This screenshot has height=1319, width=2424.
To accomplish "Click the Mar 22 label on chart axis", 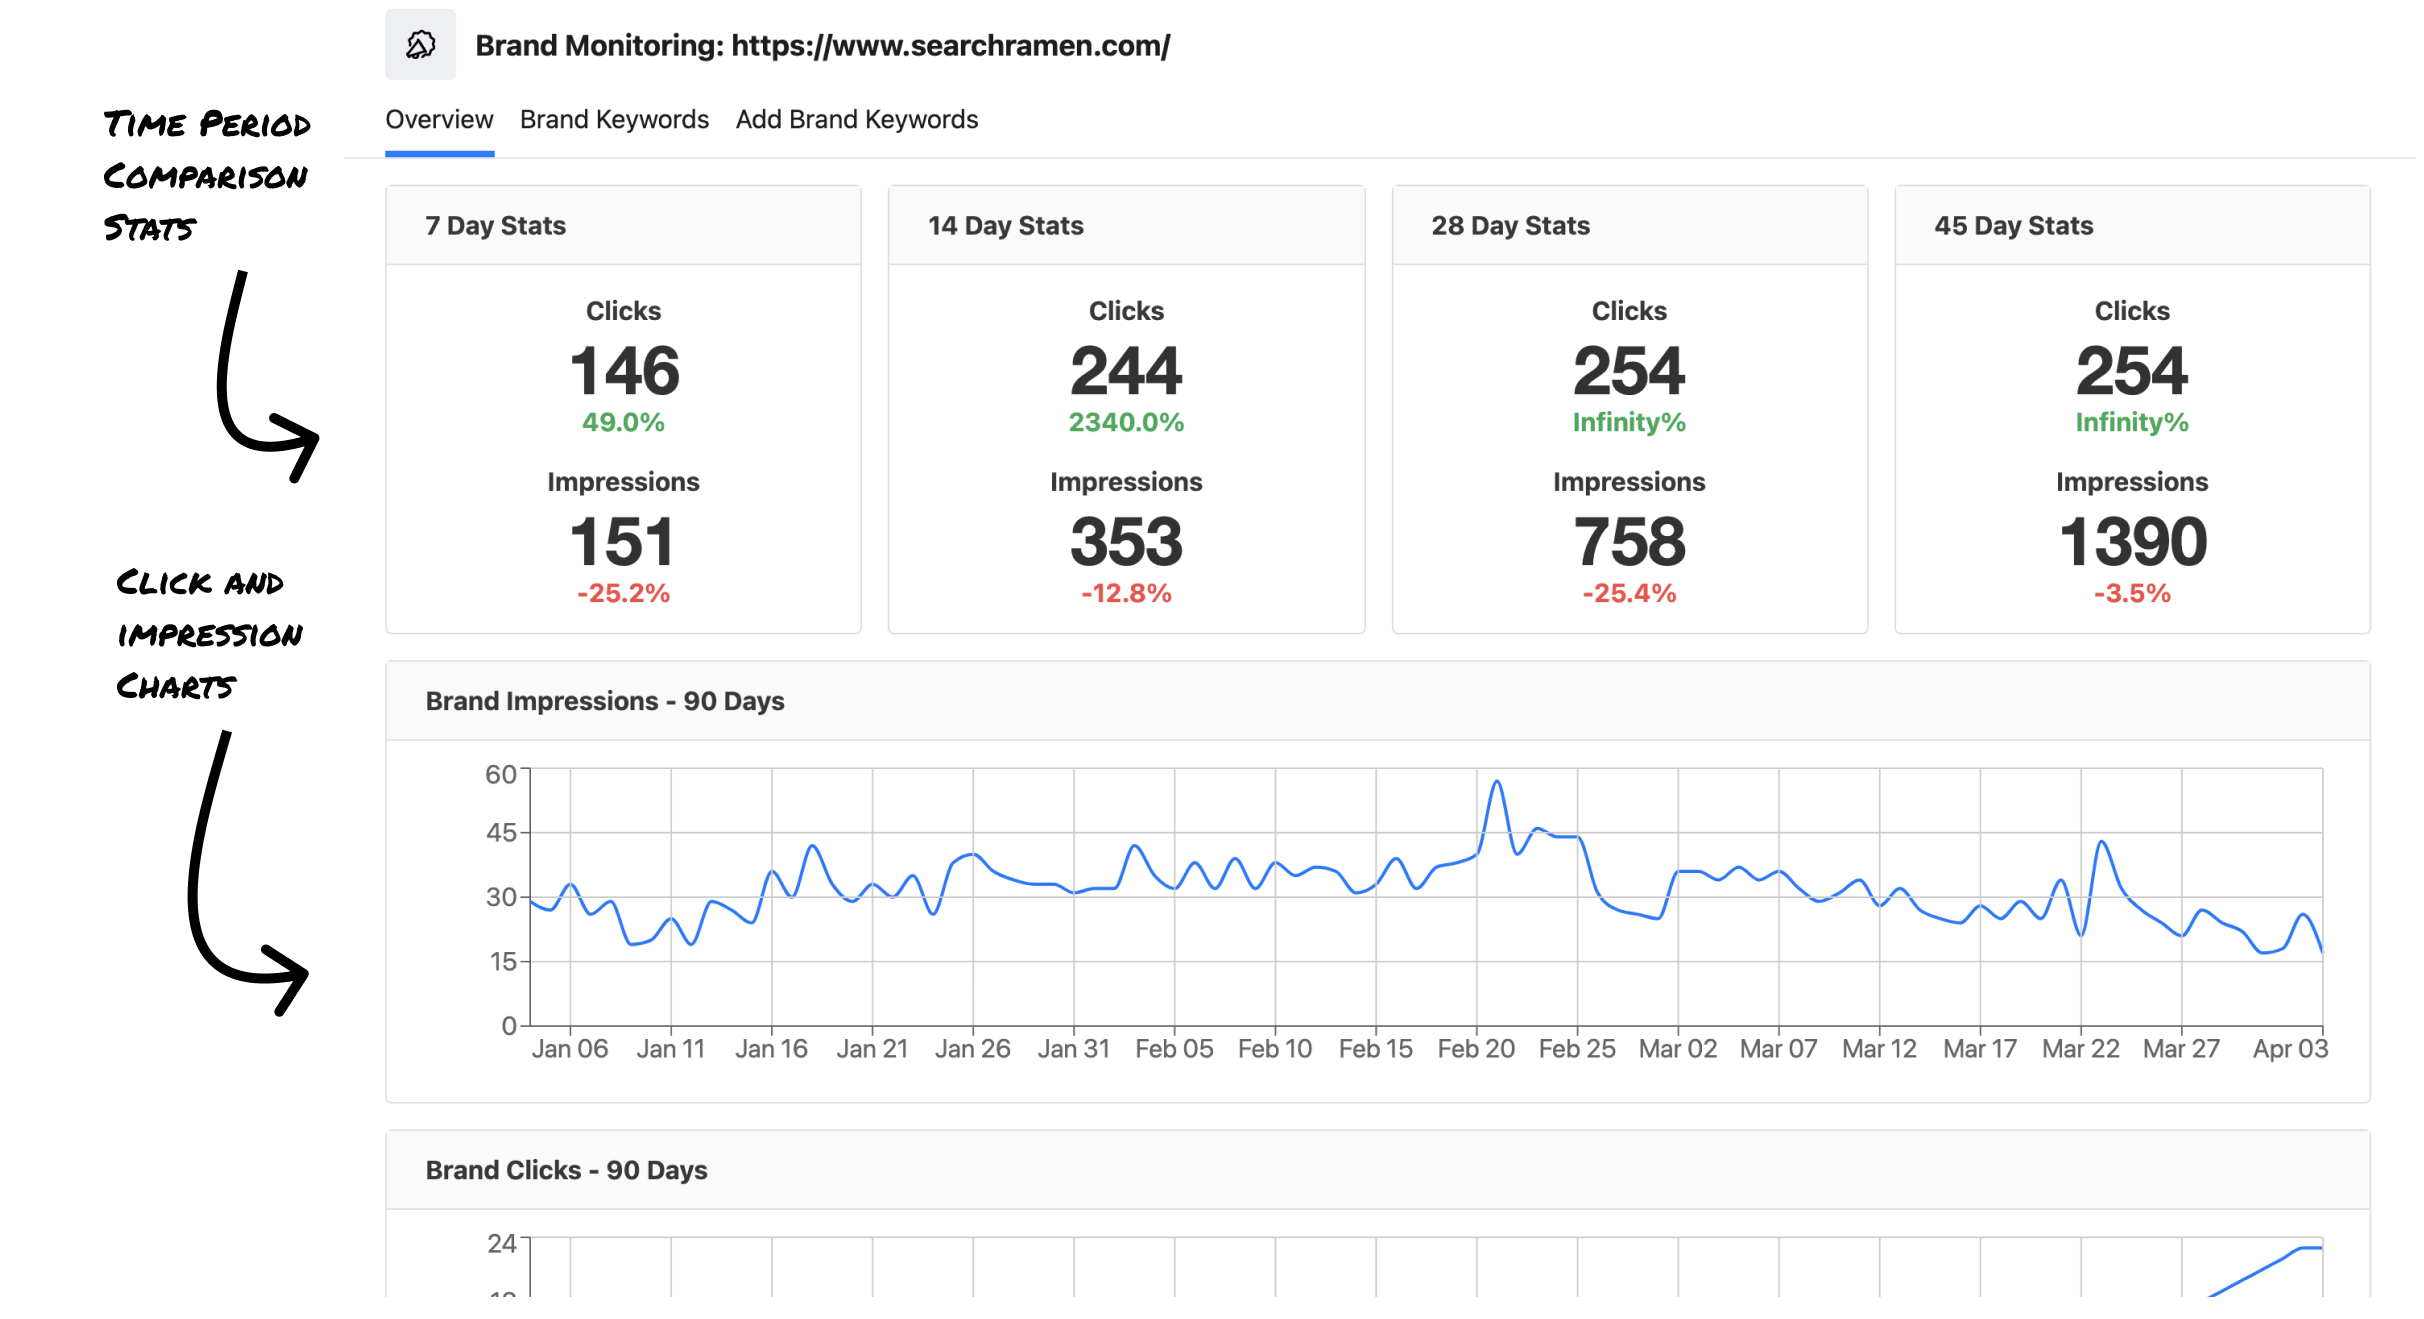I will click(x=2080, y=1049).
